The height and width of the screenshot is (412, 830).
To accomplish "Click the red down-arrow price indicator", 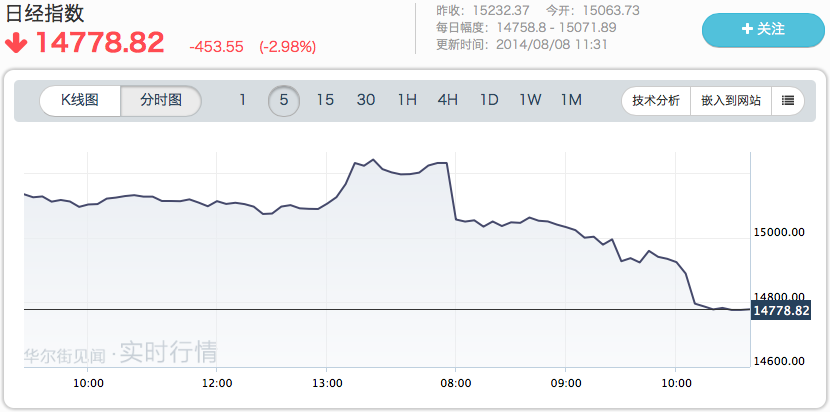I will point(17,43).
